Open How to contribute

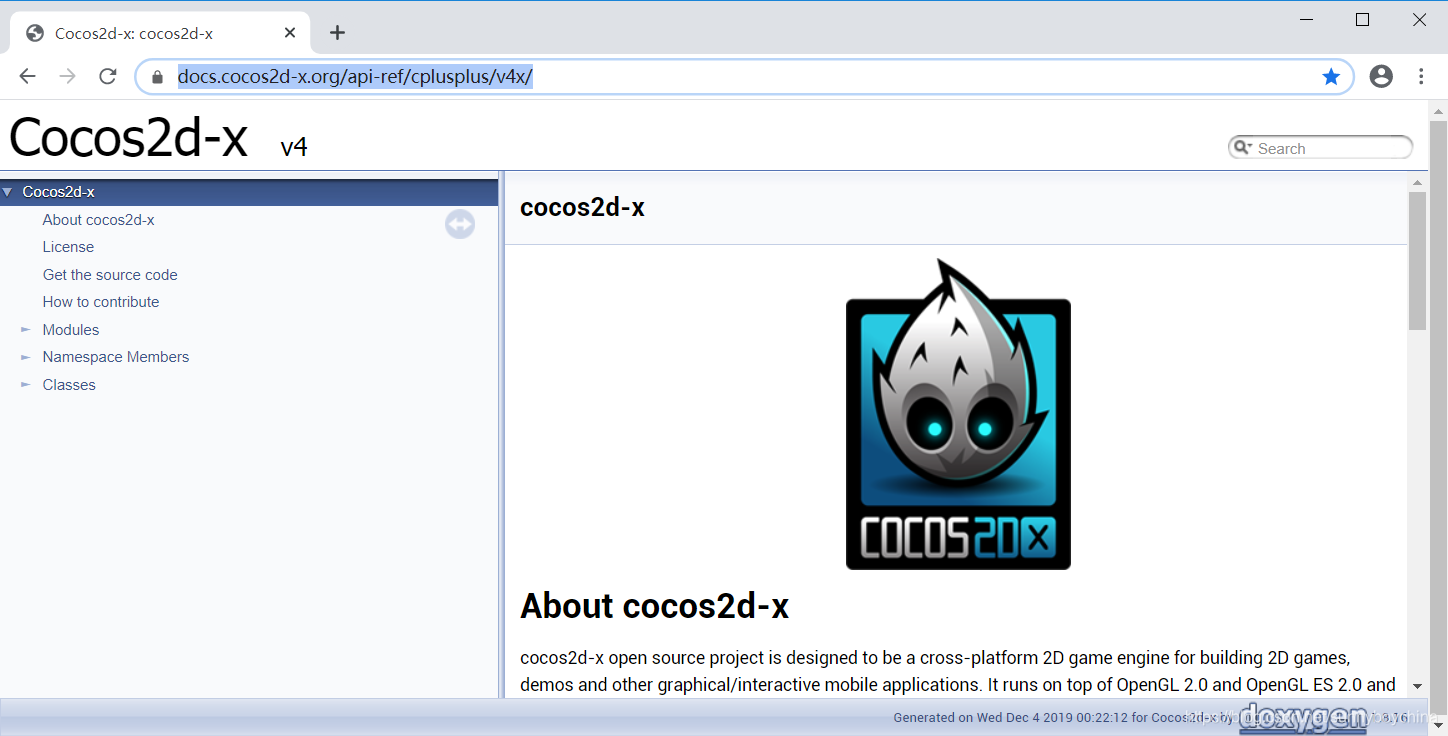point(101,302)
